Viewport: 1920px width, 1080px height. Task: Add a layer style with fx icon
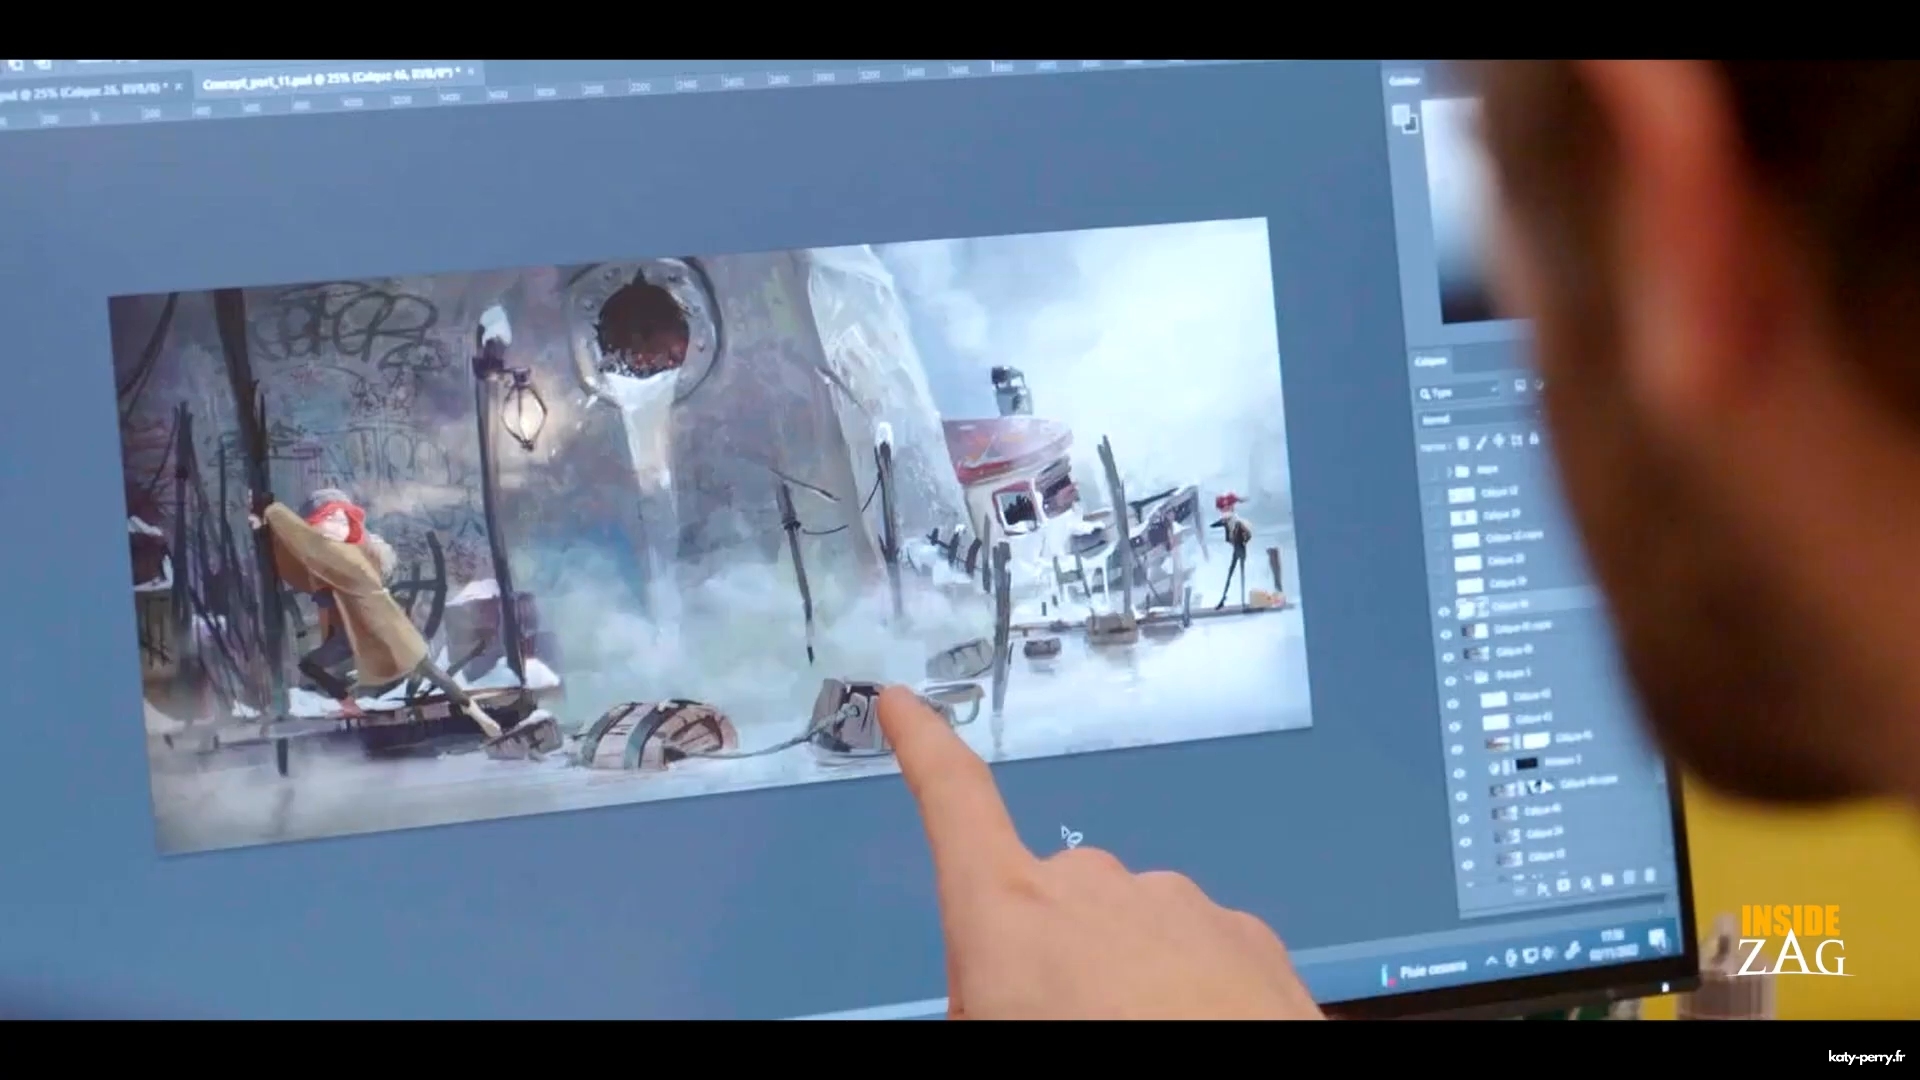[1542, 887]
